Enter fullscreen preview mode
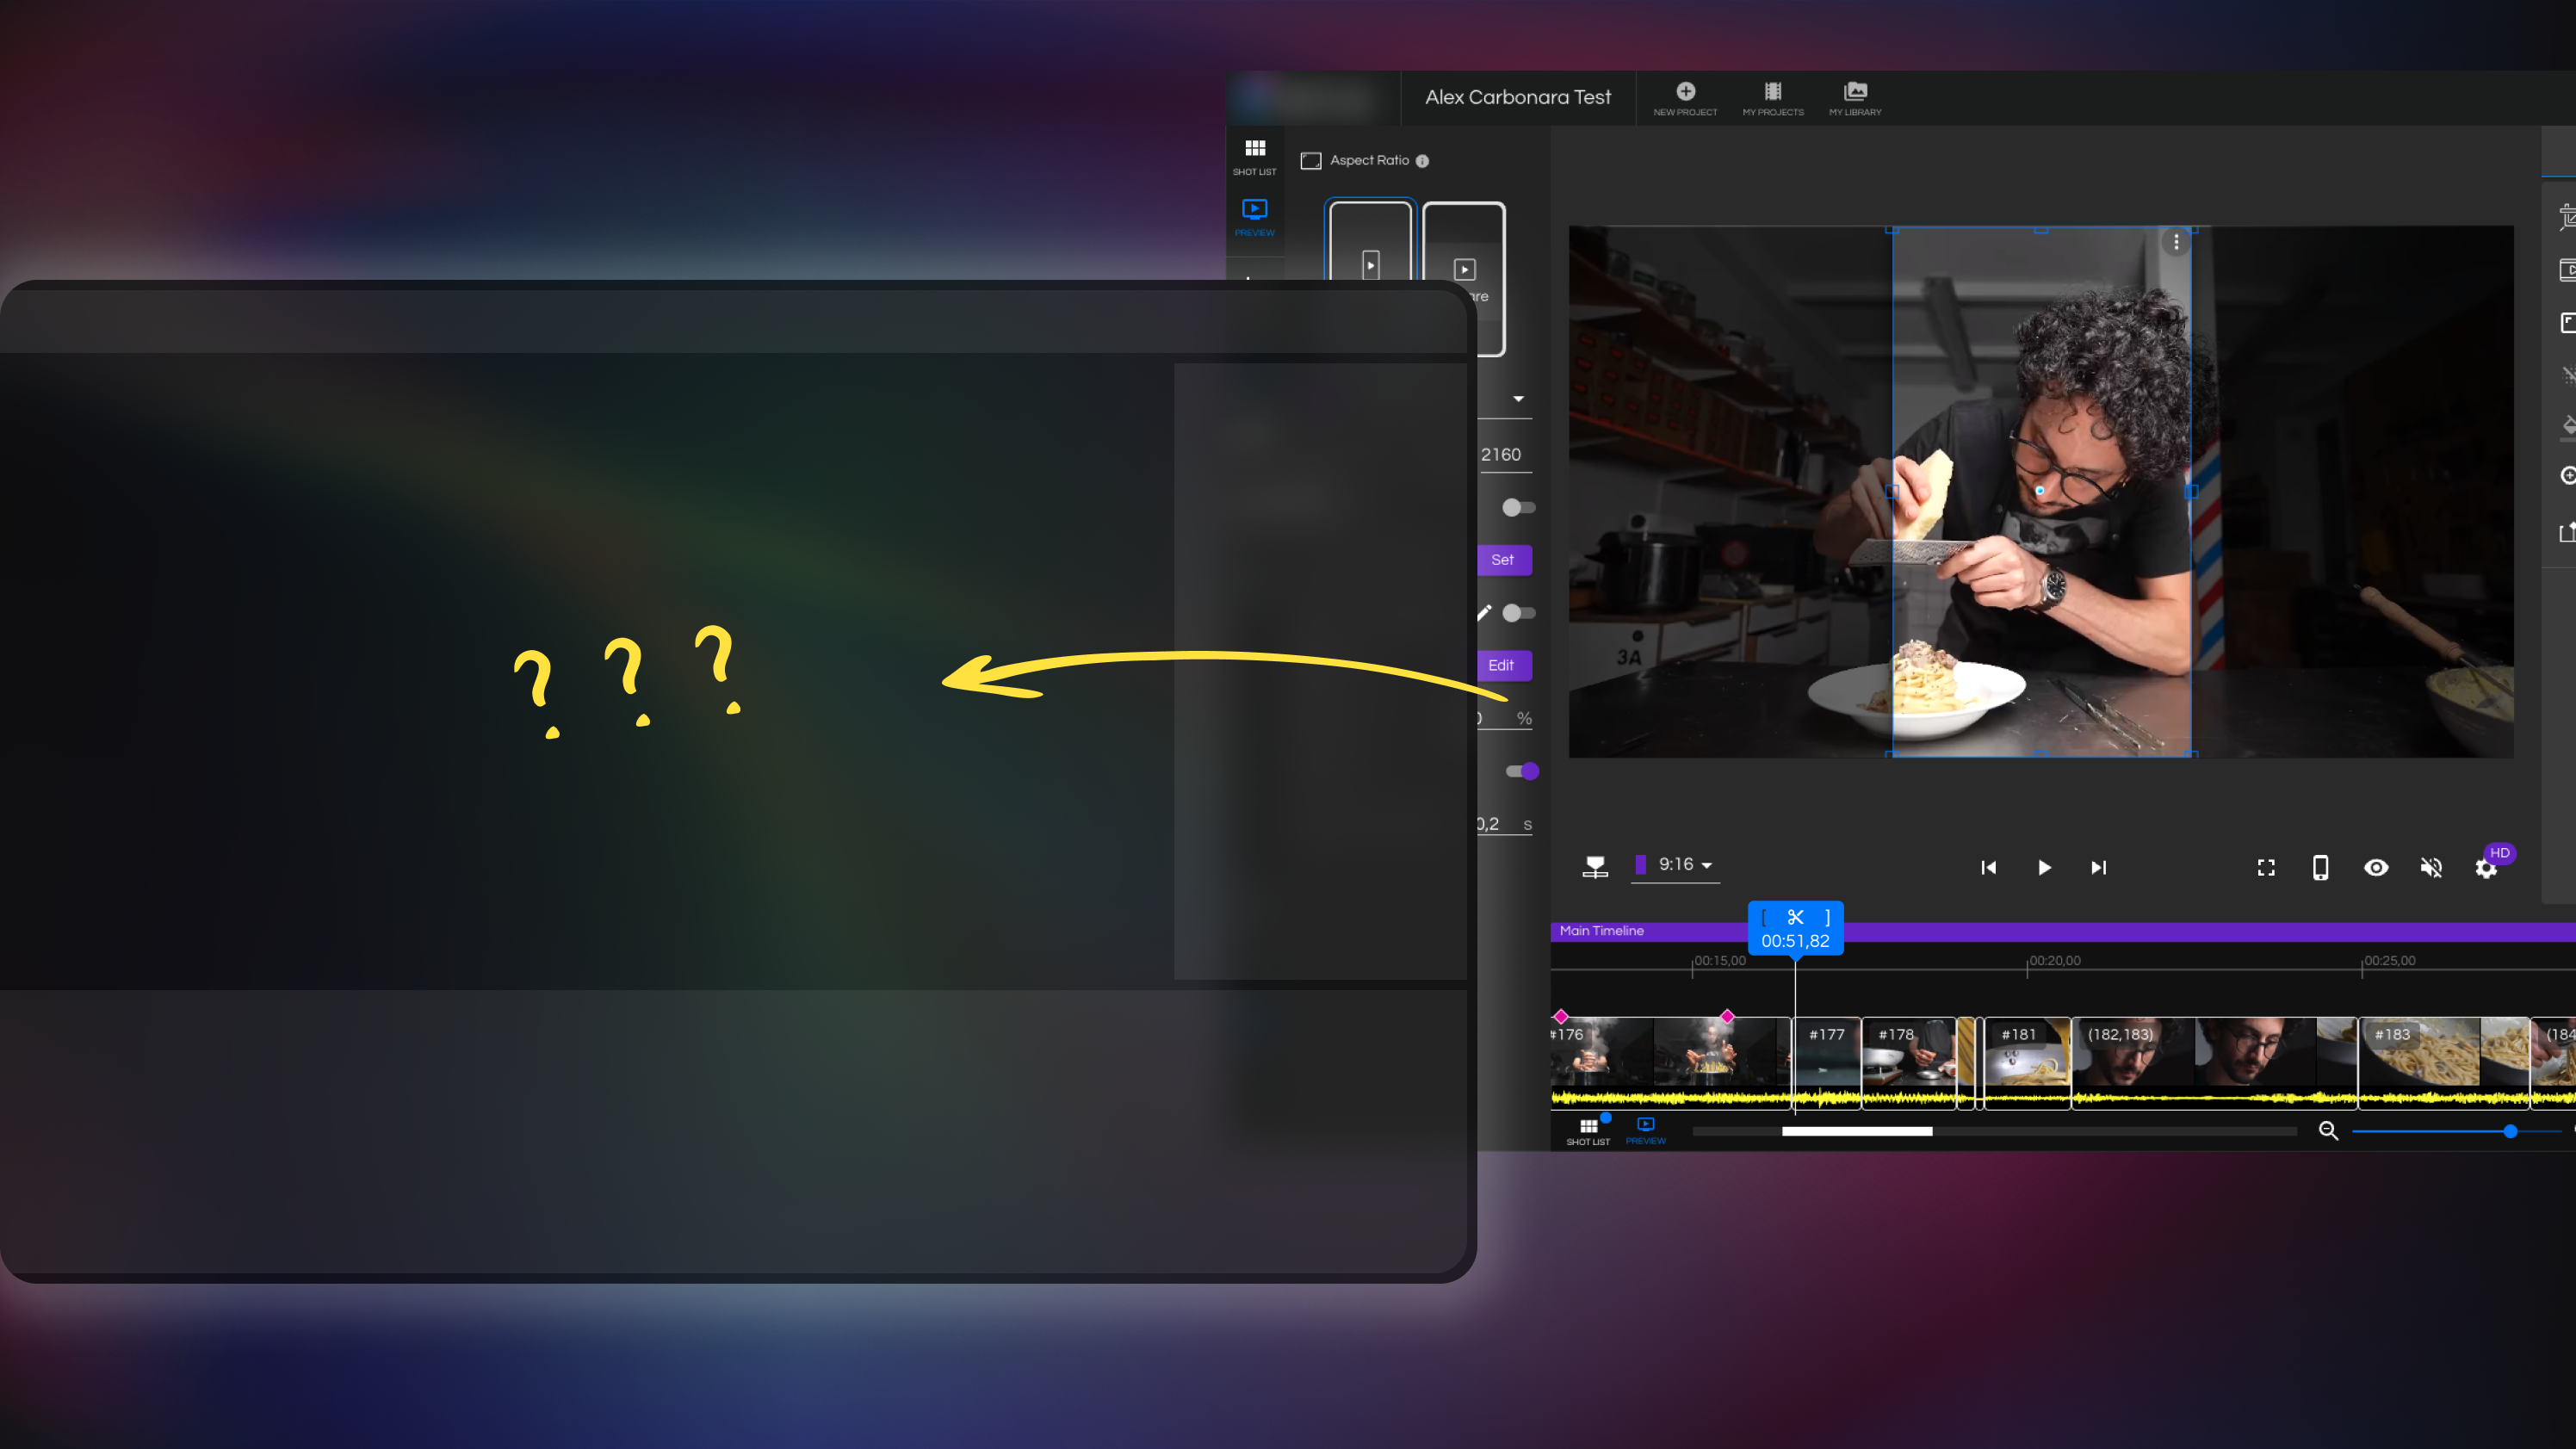Viewport: 2576px width, 1449px height. click(2266, 867)
